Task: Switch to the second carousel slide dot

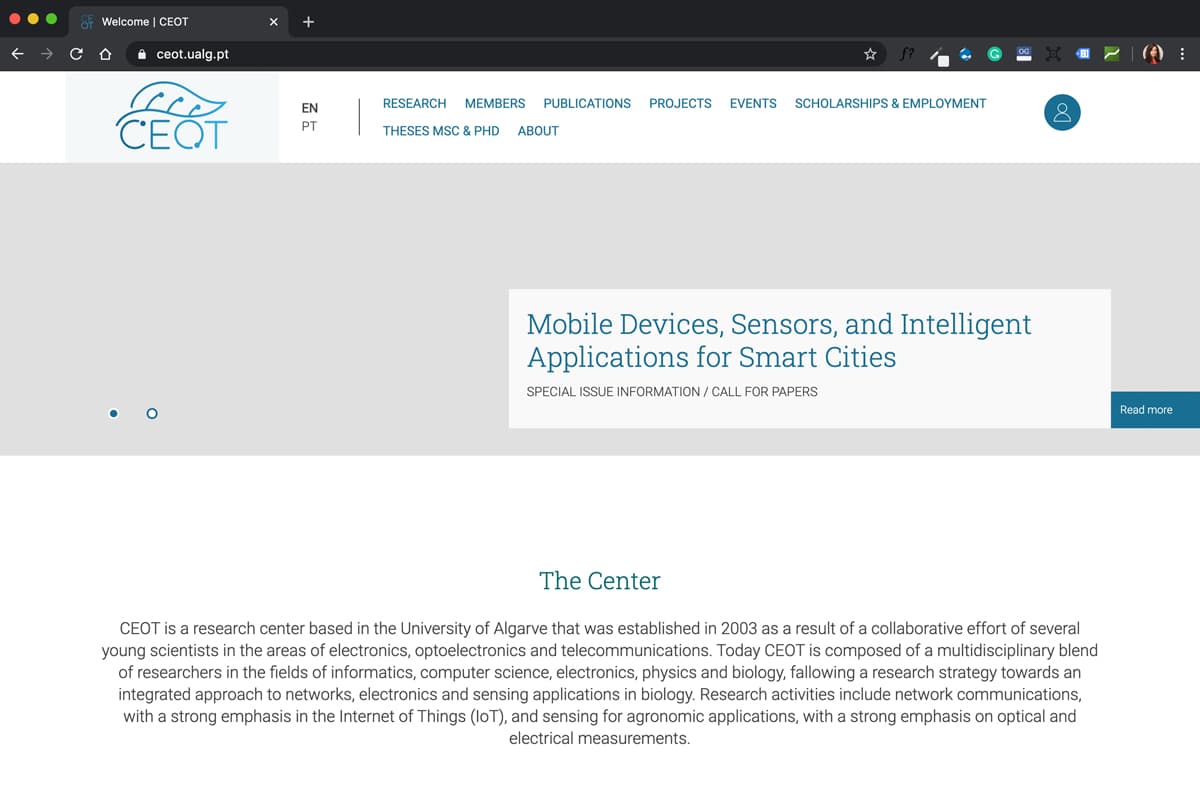Action: [152, 413]
